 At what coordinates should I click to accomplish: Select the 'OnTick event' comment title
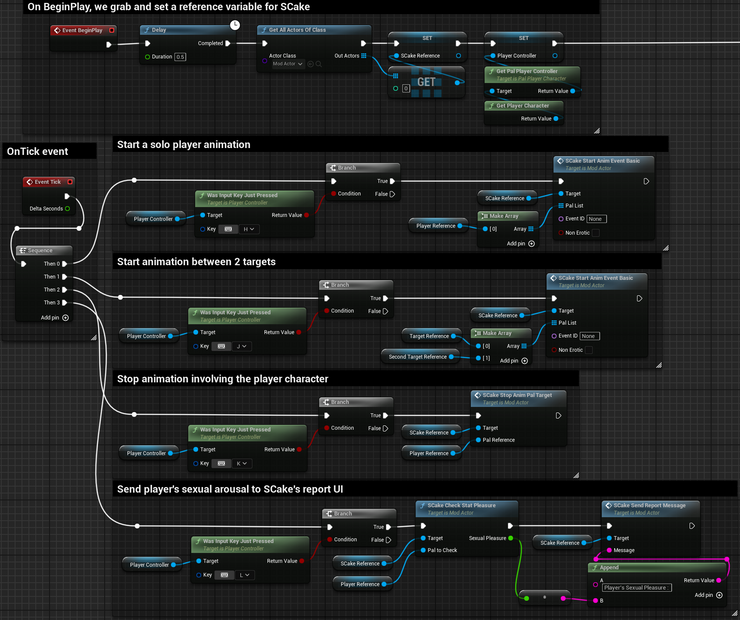[x=38, y=151]
